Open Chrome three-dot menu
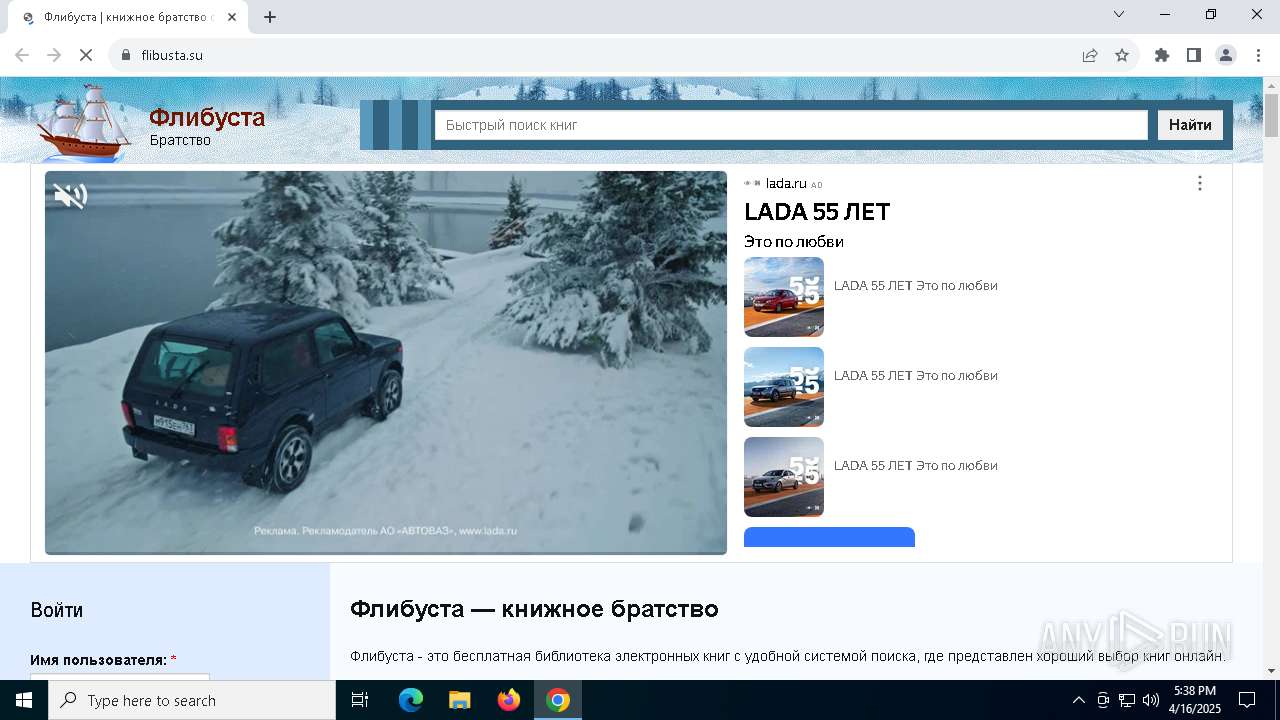This screenshot has height=720, width=1280. pos(1258,55)
